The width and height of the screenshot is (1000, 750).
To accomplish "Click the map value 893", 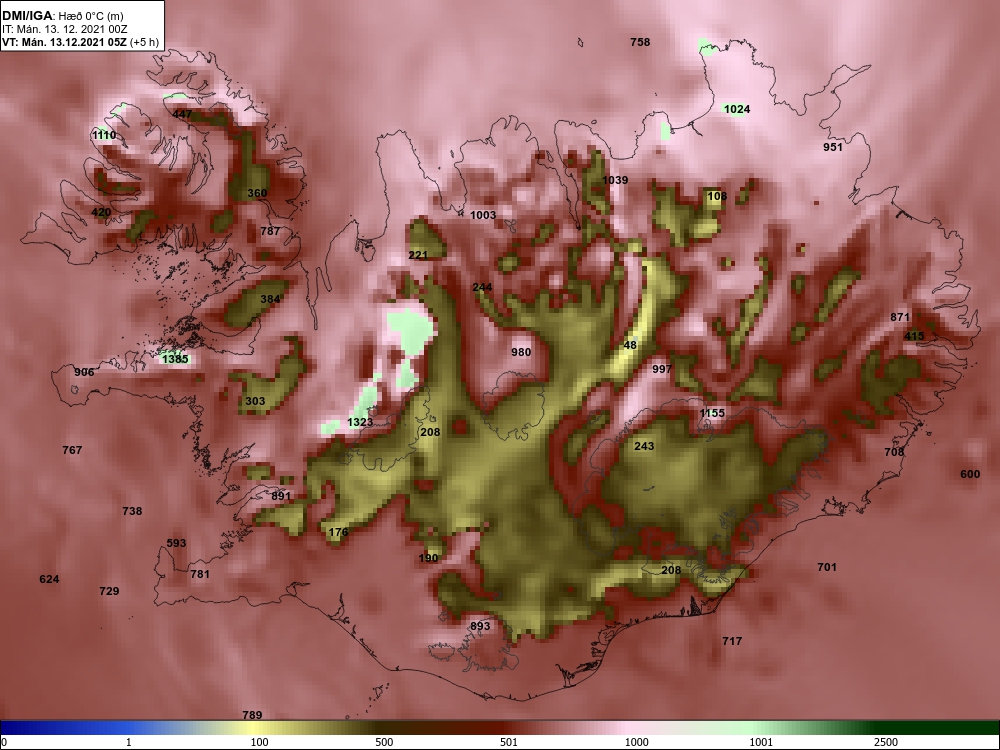I will pyautogui.click(x=480, y=626).
